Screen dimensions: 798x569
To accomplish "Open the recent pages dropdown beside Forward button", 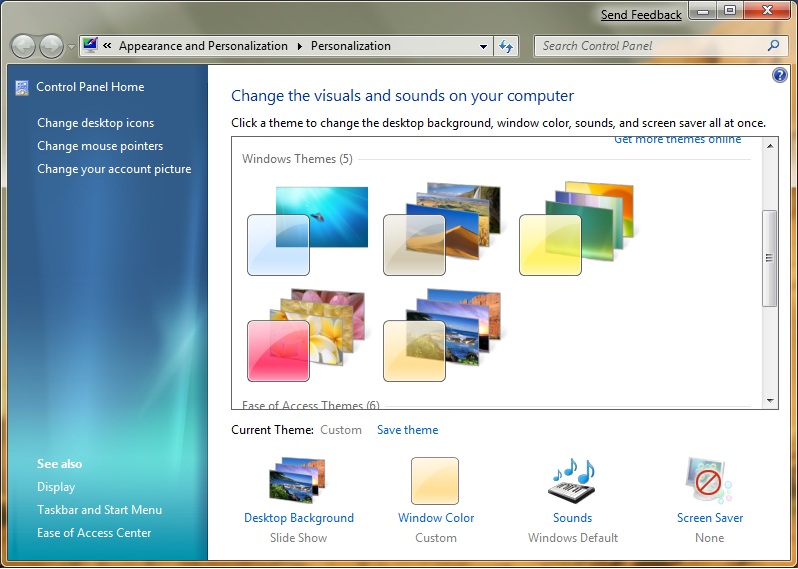I will (x=71, y=47).
